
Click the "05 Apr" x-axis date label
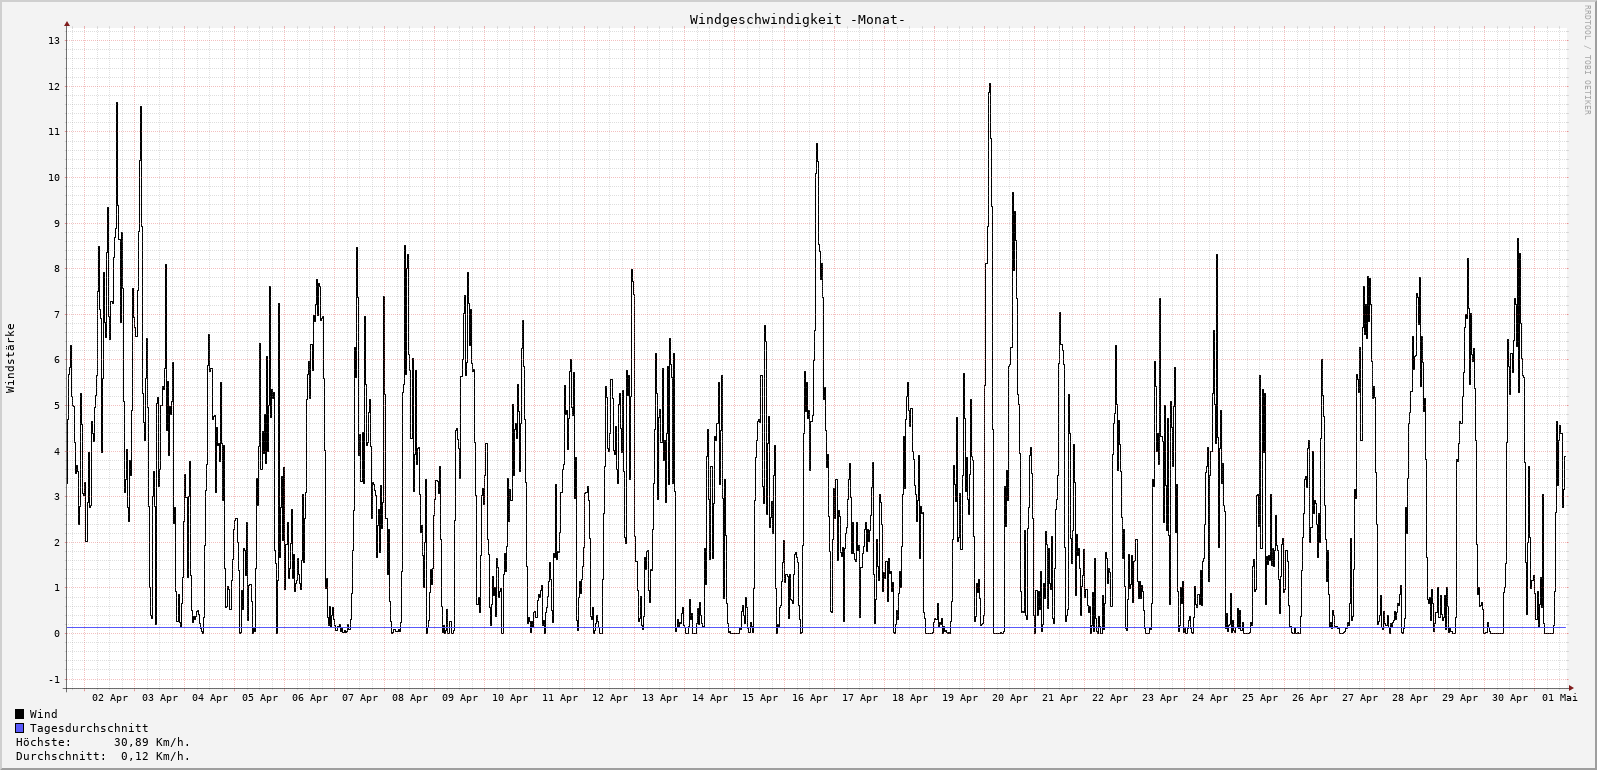click(x=260, y=698)
